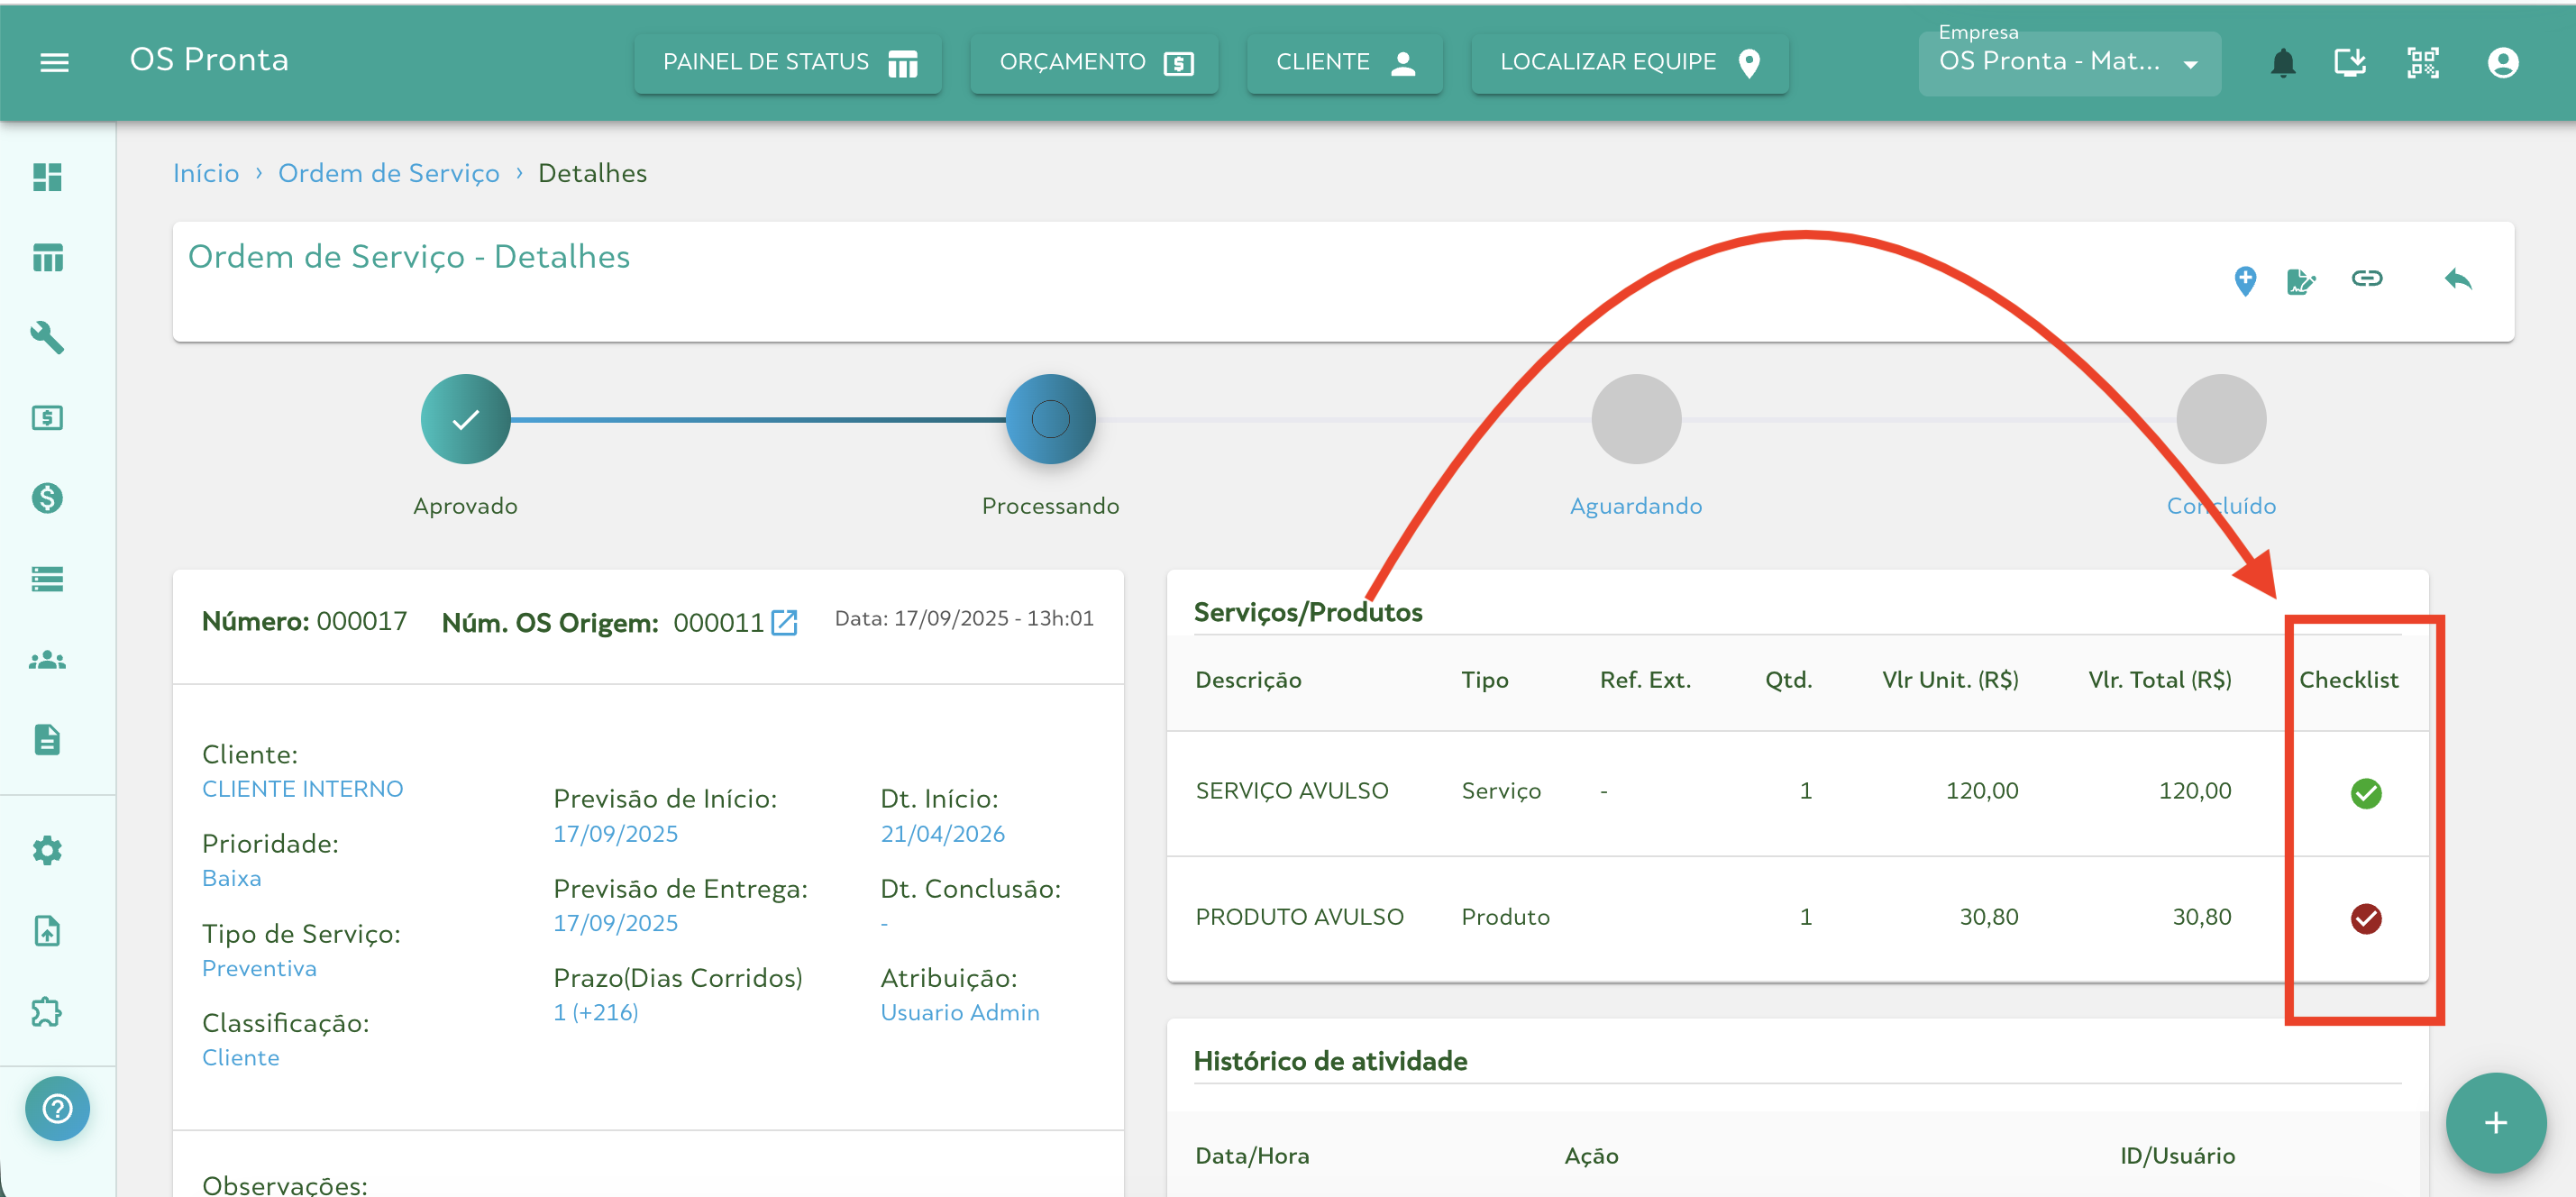2576x1197 pixels.
Task: Open the wrench tools sidebar icon
Action: point(47,338)
